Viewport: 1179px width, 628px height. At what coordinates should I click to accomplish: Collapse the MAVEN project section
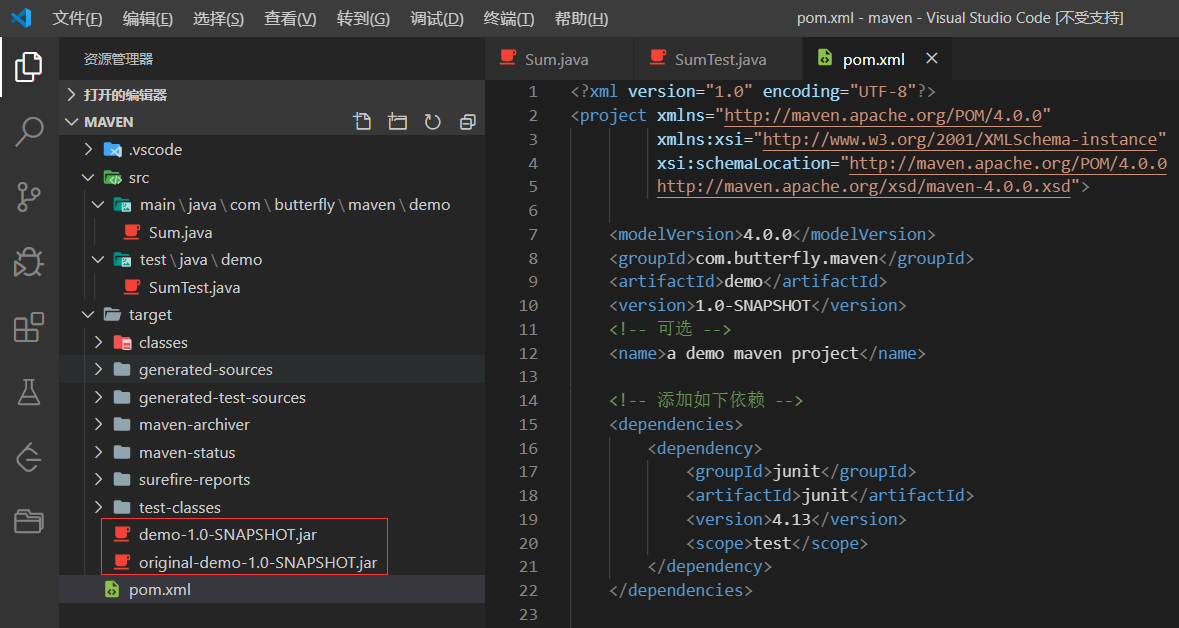tap(108, 122)
